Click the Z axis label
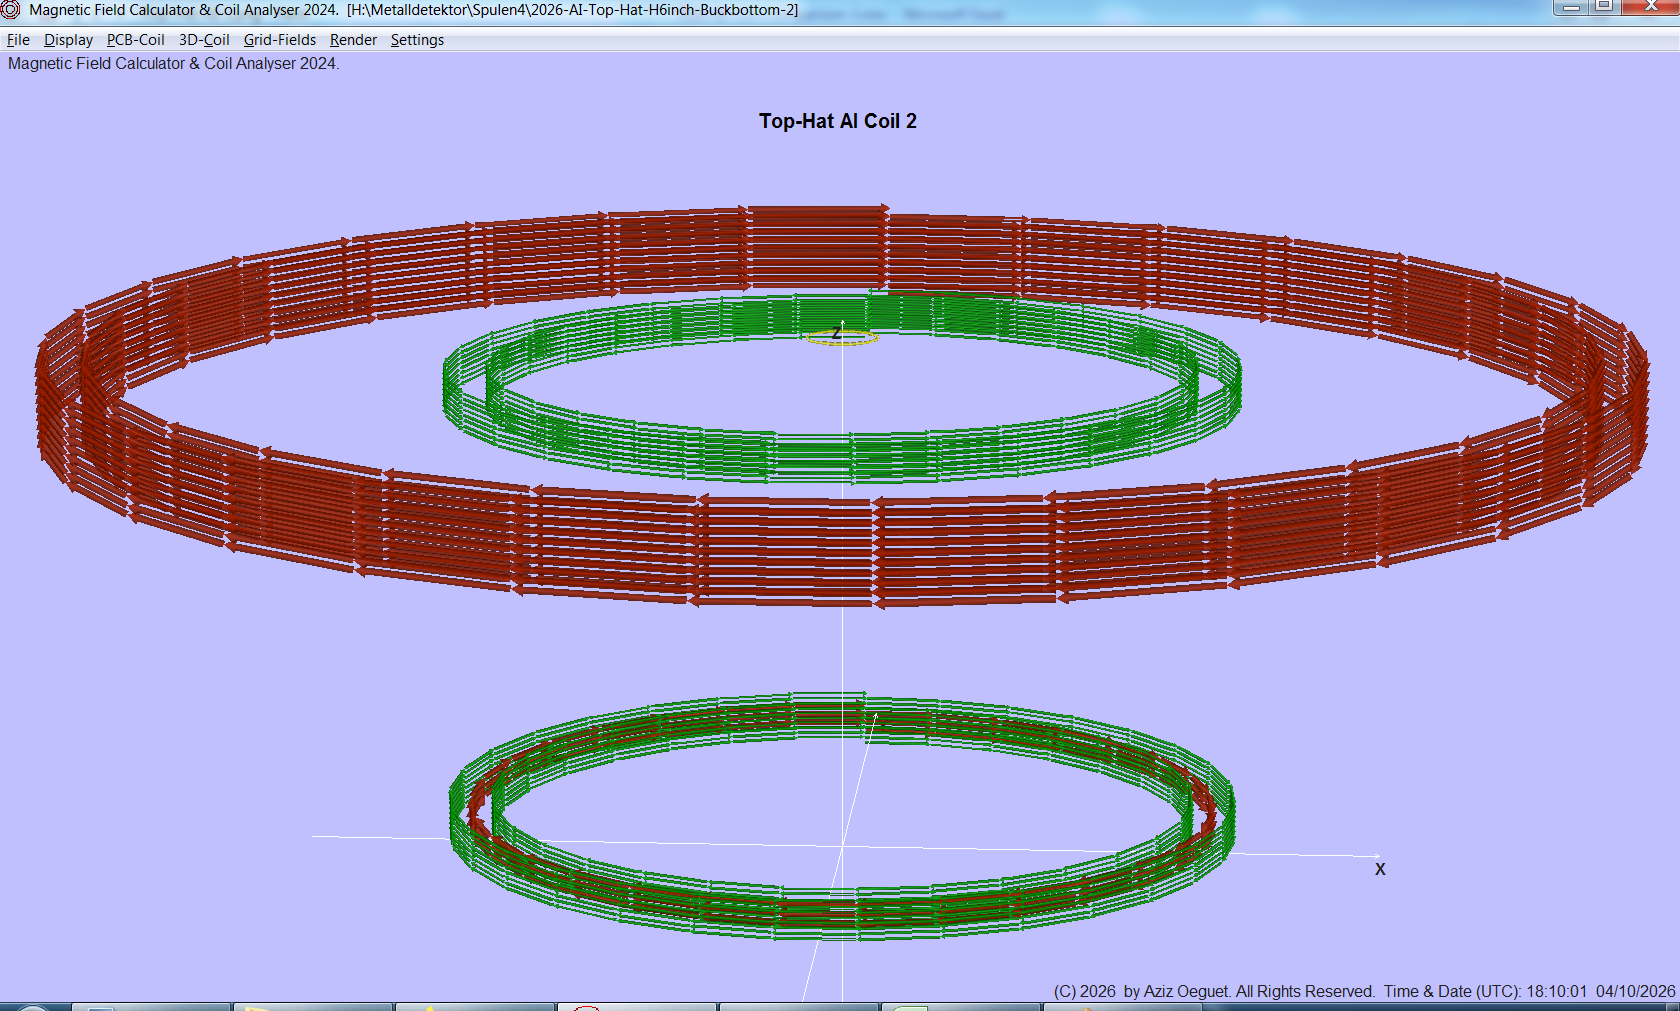 [x=836, y=333]
